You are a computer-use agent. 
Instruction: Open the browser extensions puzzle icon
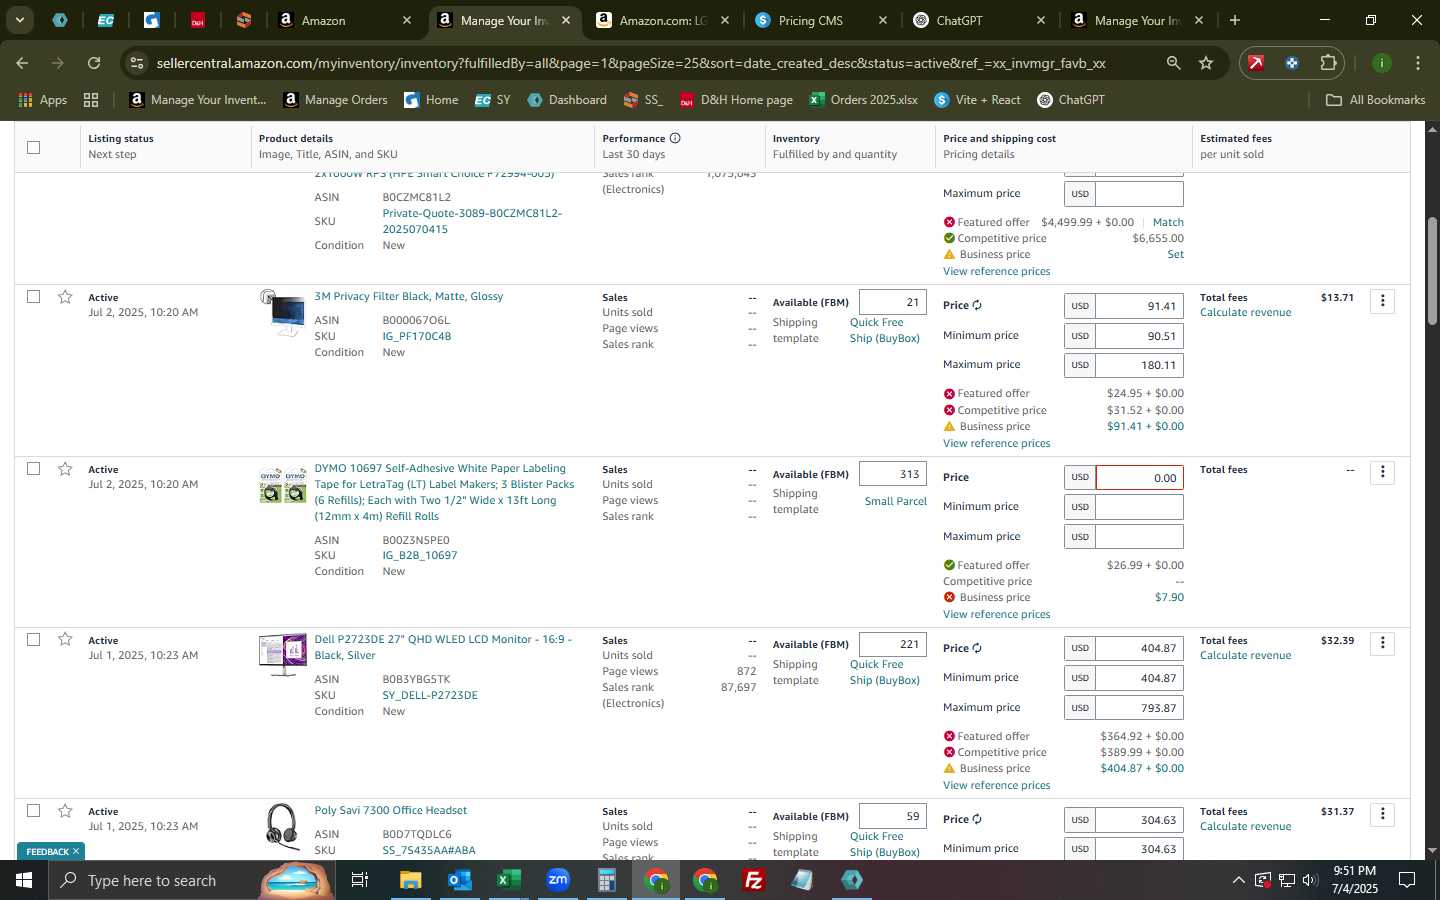(1328, 63)
